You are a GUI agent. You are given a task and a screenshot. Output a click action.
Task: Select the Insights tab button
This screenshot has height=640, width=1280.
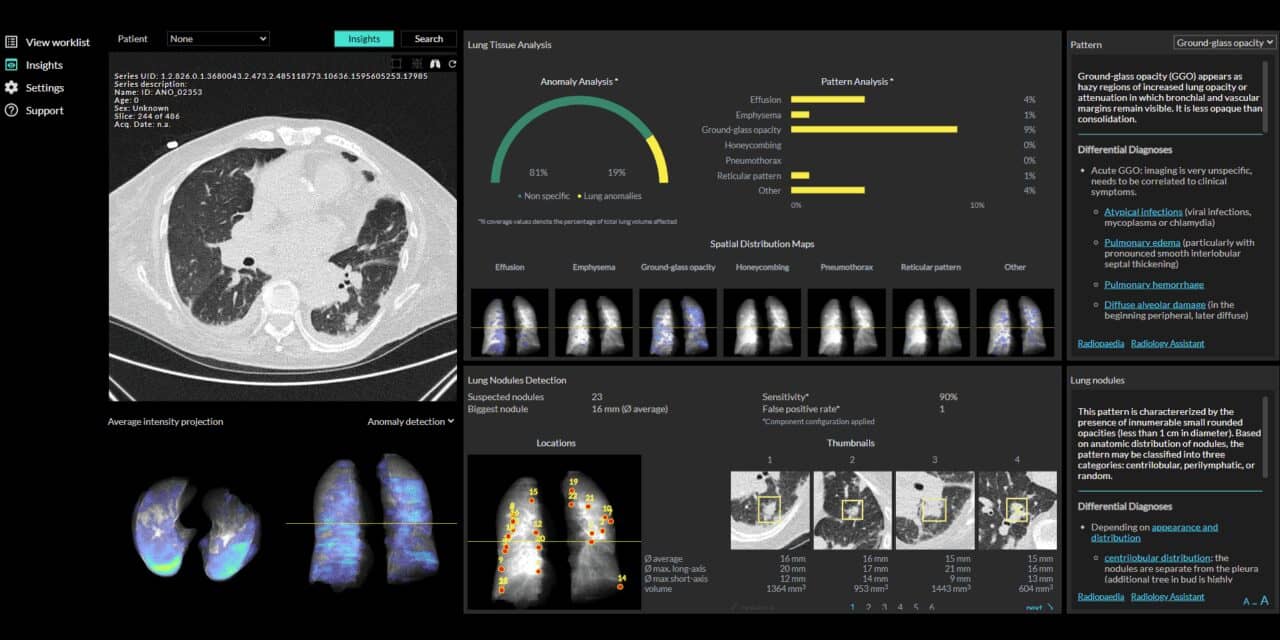pyautogui.click(x=364, y=39)
